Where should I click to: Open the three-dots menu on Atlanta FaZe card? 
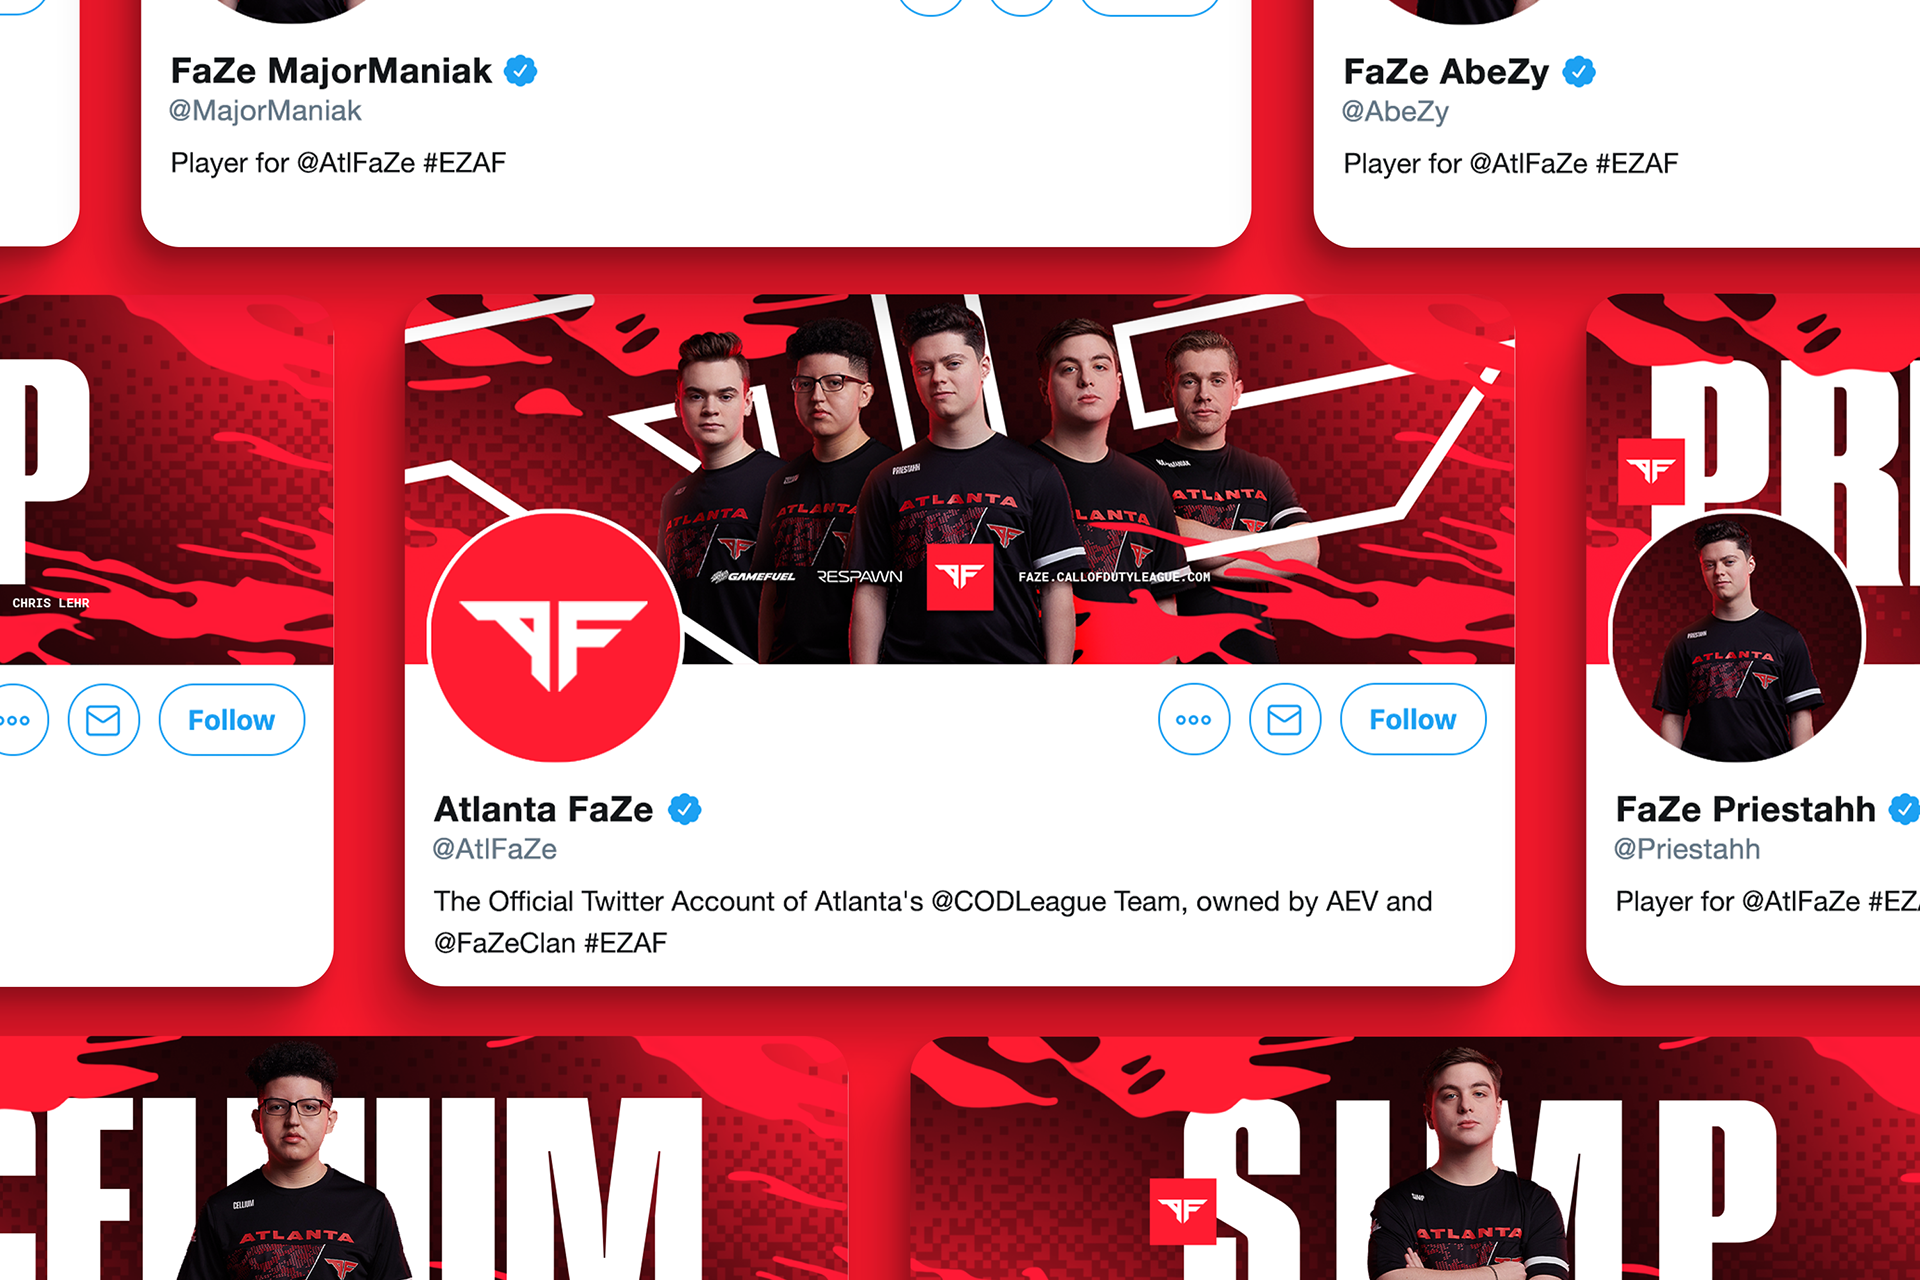tap(1194, 719)
